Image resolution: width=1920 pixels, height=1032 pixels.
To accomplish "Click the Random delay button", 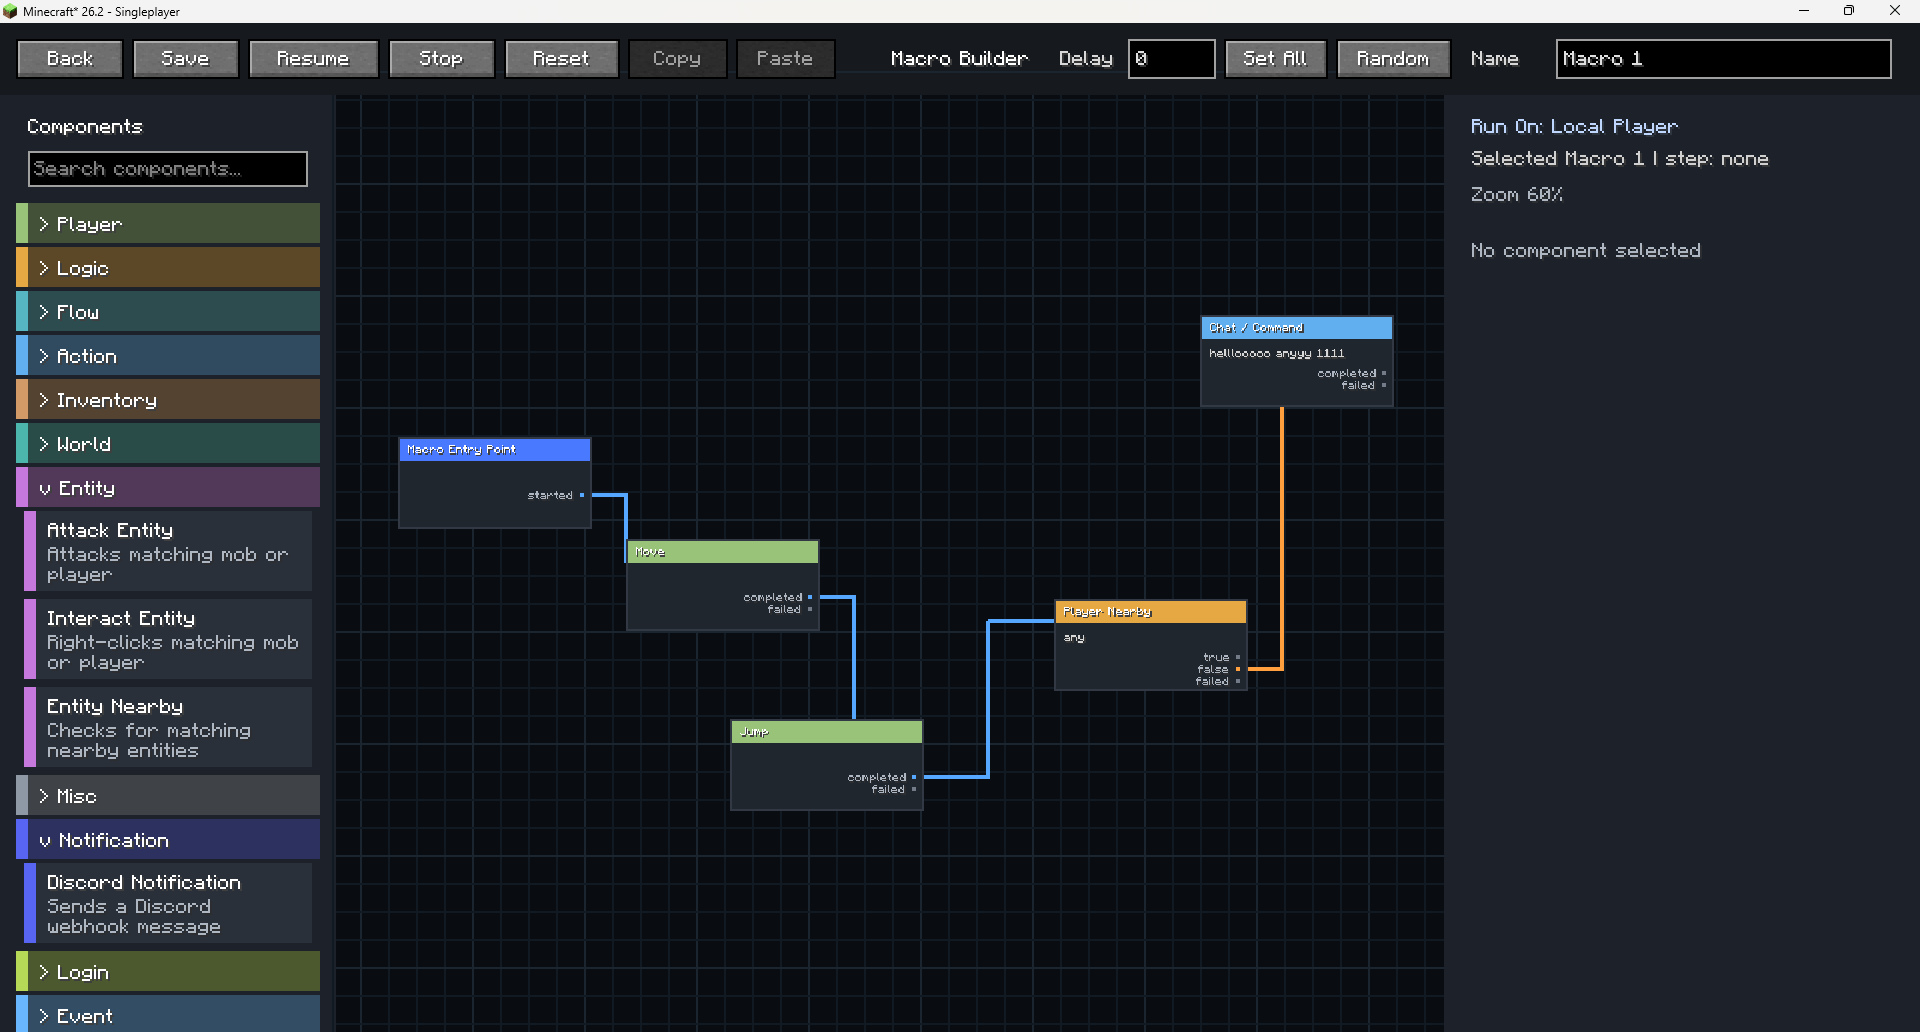I will click(x=1393, y=59).
